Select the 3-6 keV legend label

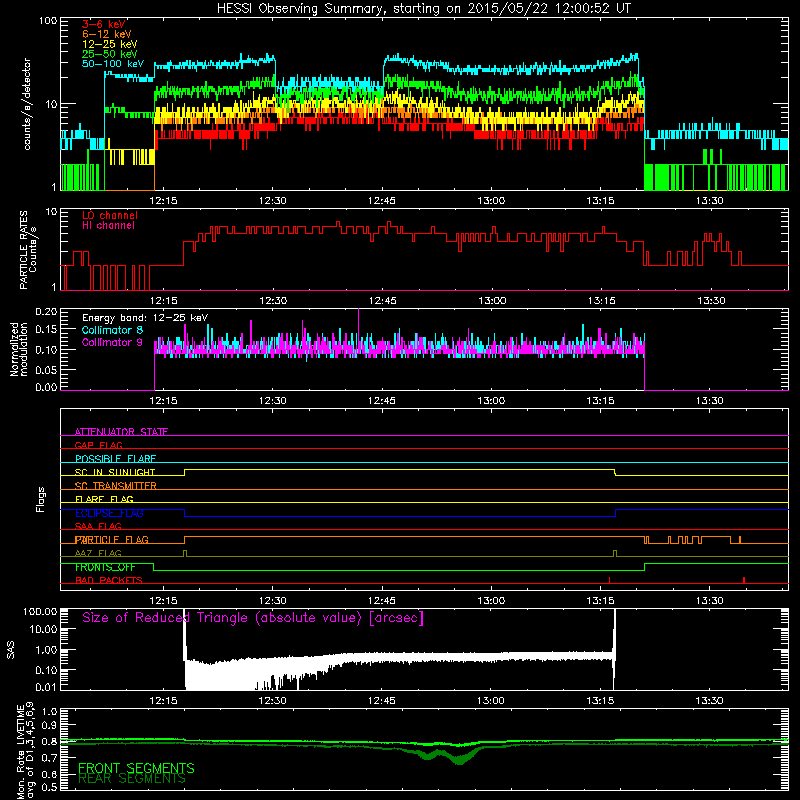(x=104, y=24)
